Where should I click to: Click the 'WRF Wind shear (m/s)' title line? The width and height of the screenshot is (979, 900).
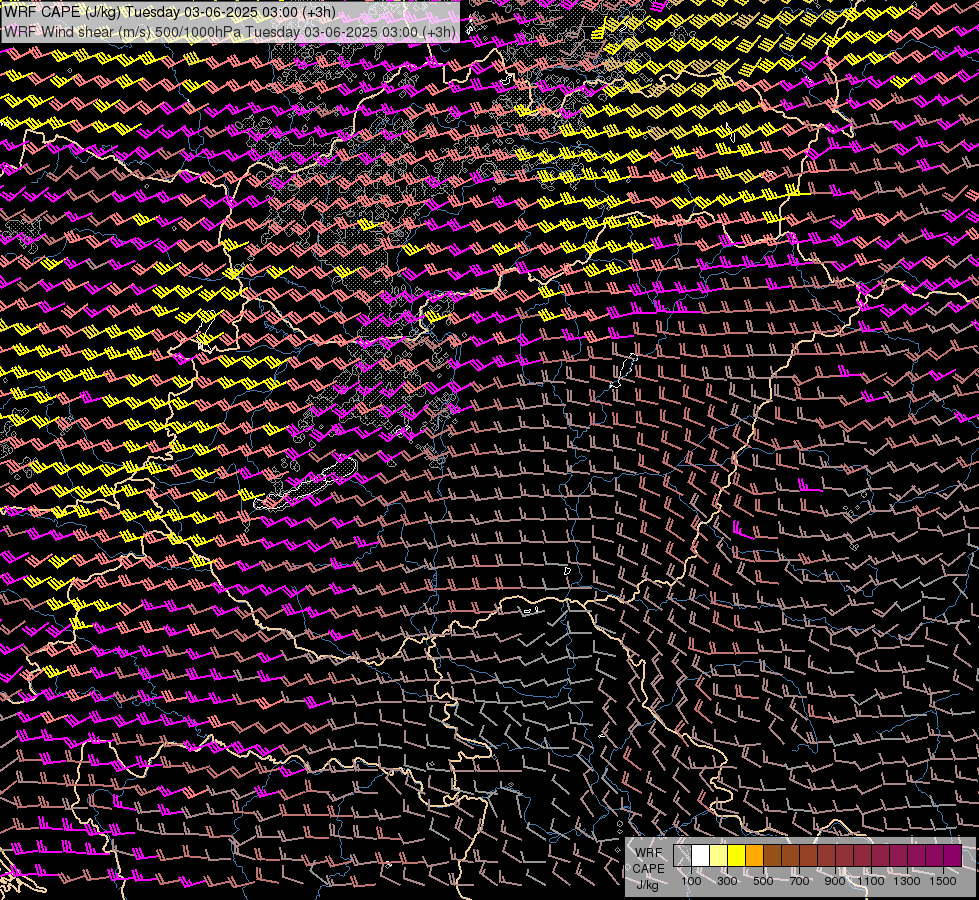pyautogui.click(x=230, y=31)
